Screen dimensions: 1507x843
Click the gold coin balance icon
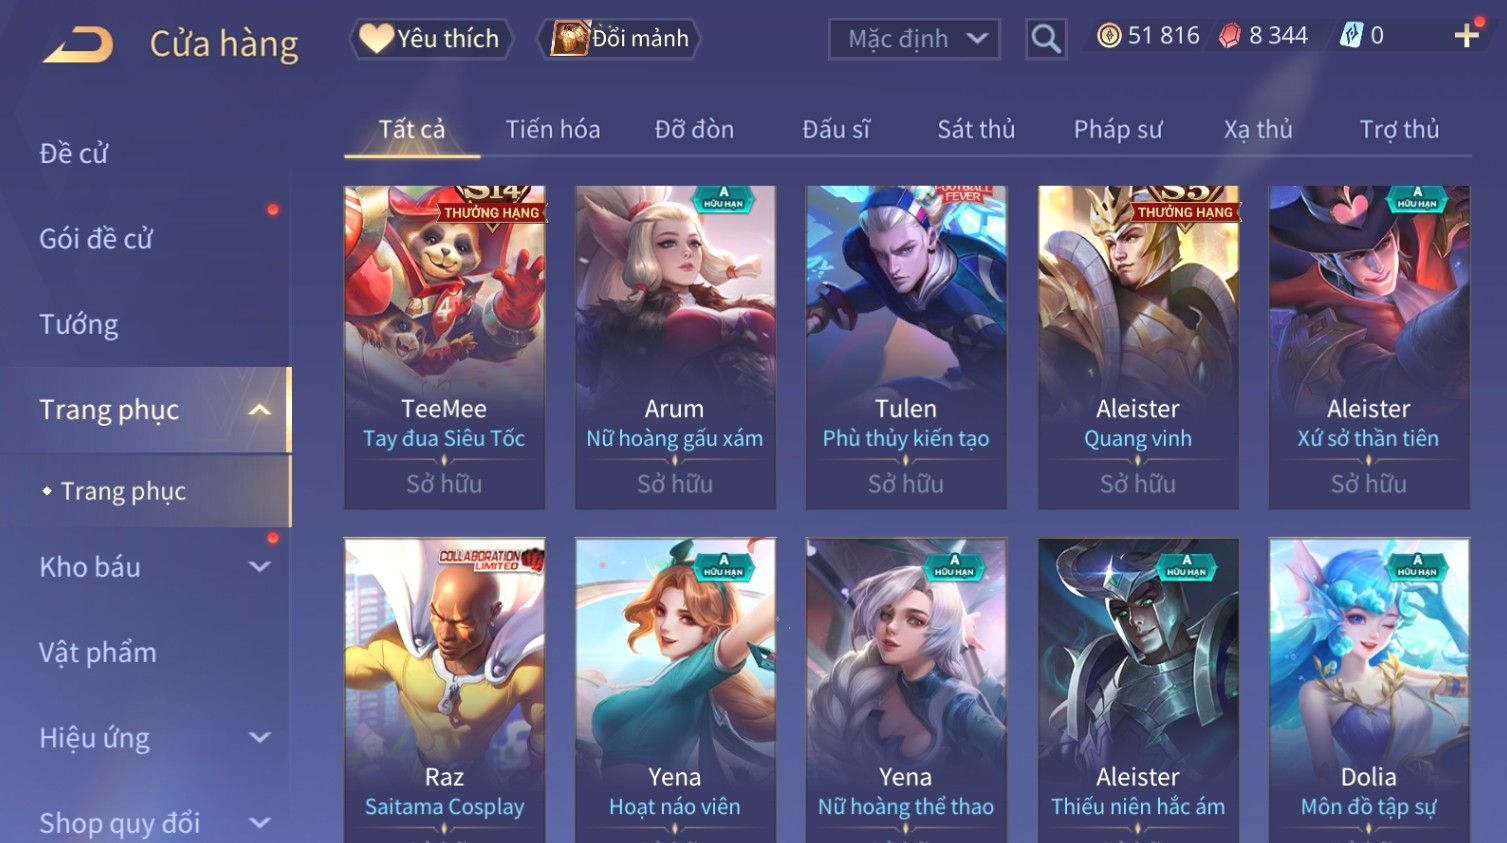point(1108,36)
